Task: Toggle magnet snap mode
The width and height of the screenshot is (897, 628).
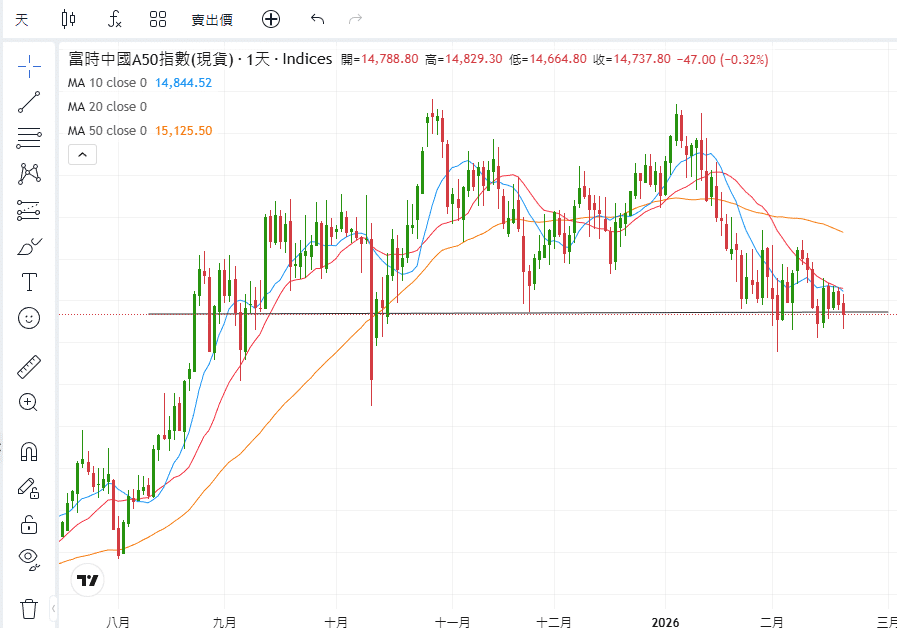Action: [x=28, y=451]
